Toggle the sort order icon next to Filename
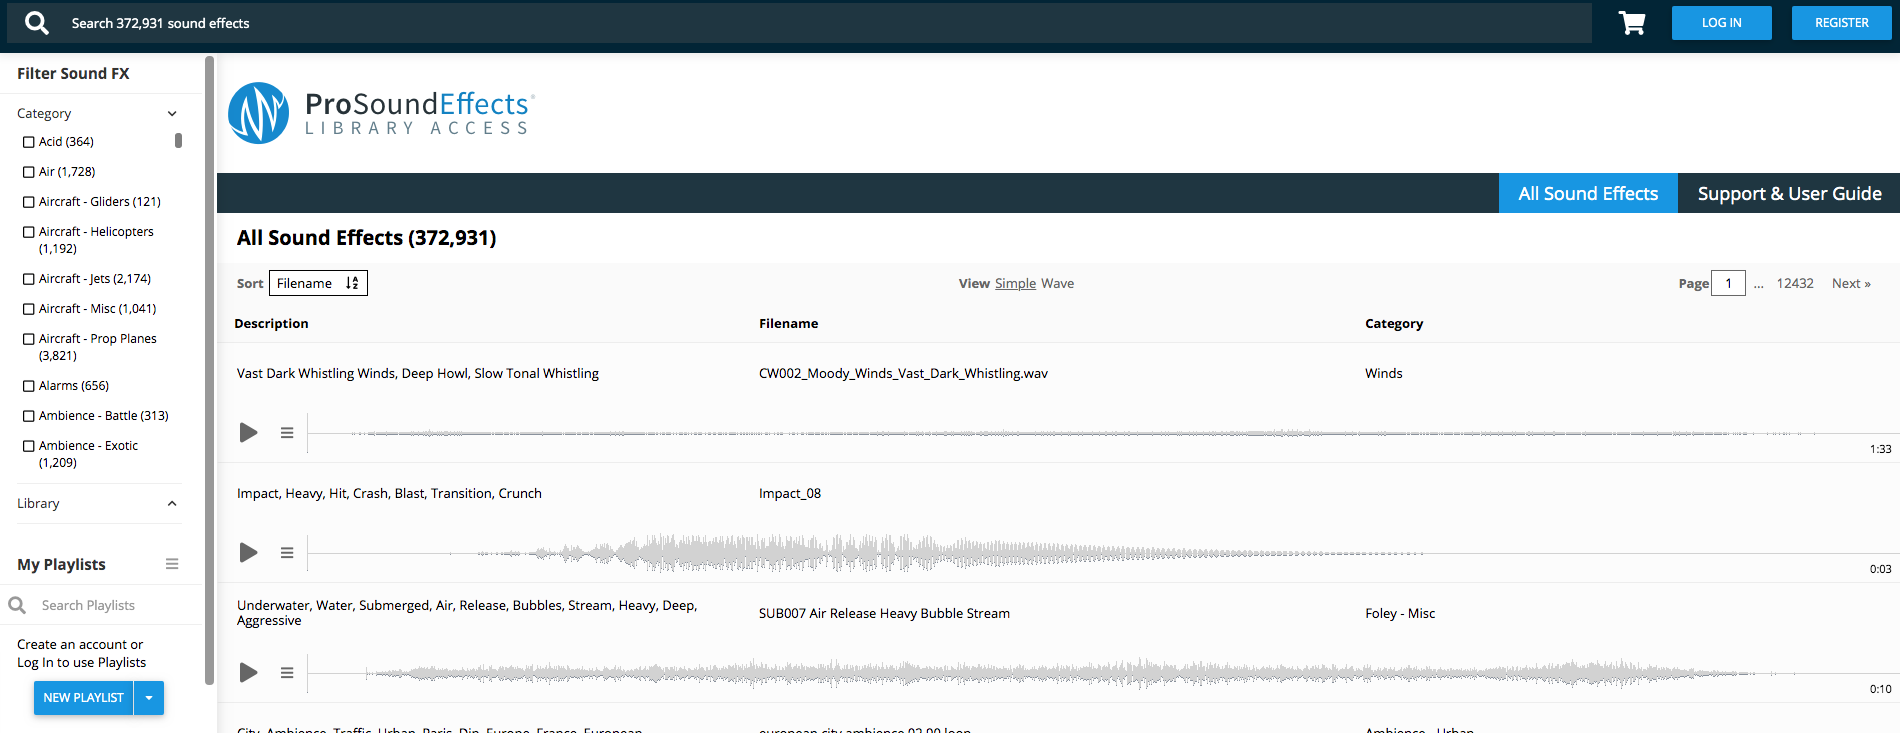 352,283
